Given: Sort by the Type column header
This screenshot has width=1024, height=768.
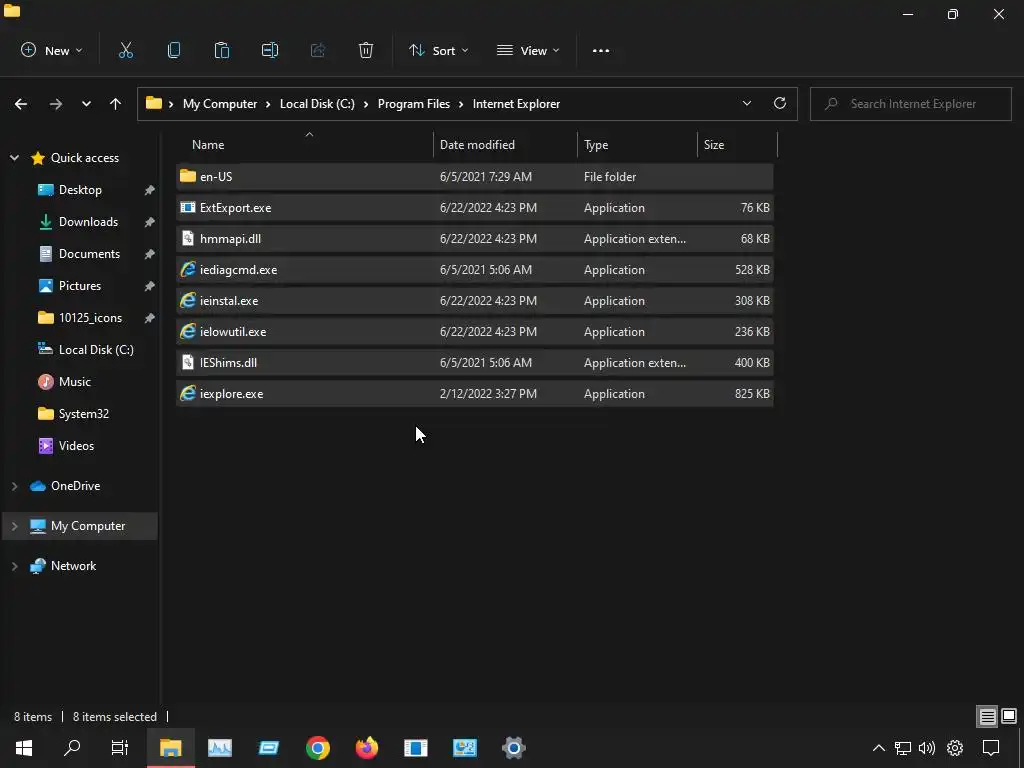Looking at the screenshot, I should coord(637,144).
